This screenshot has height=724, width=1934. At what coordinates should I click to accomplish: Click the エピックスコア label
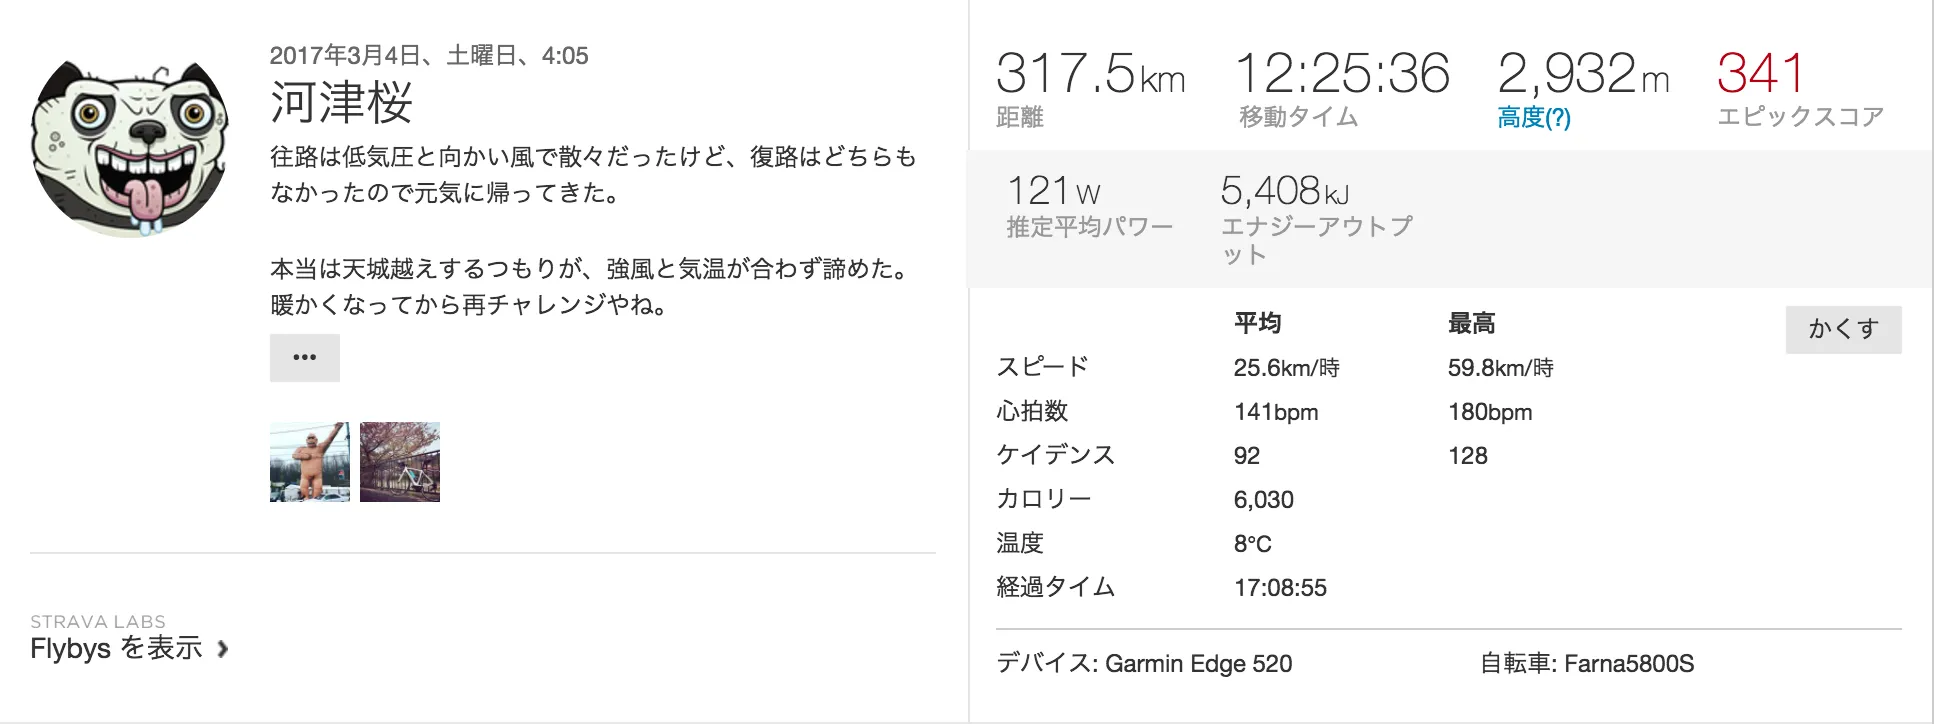pos(1800,118)
